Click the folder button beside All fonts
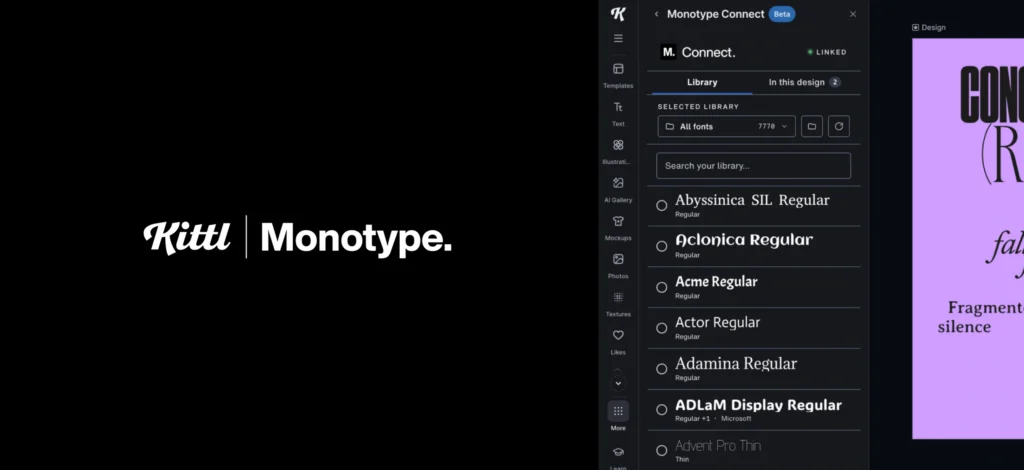The image size is (1024, 470). tap(812, 127)
